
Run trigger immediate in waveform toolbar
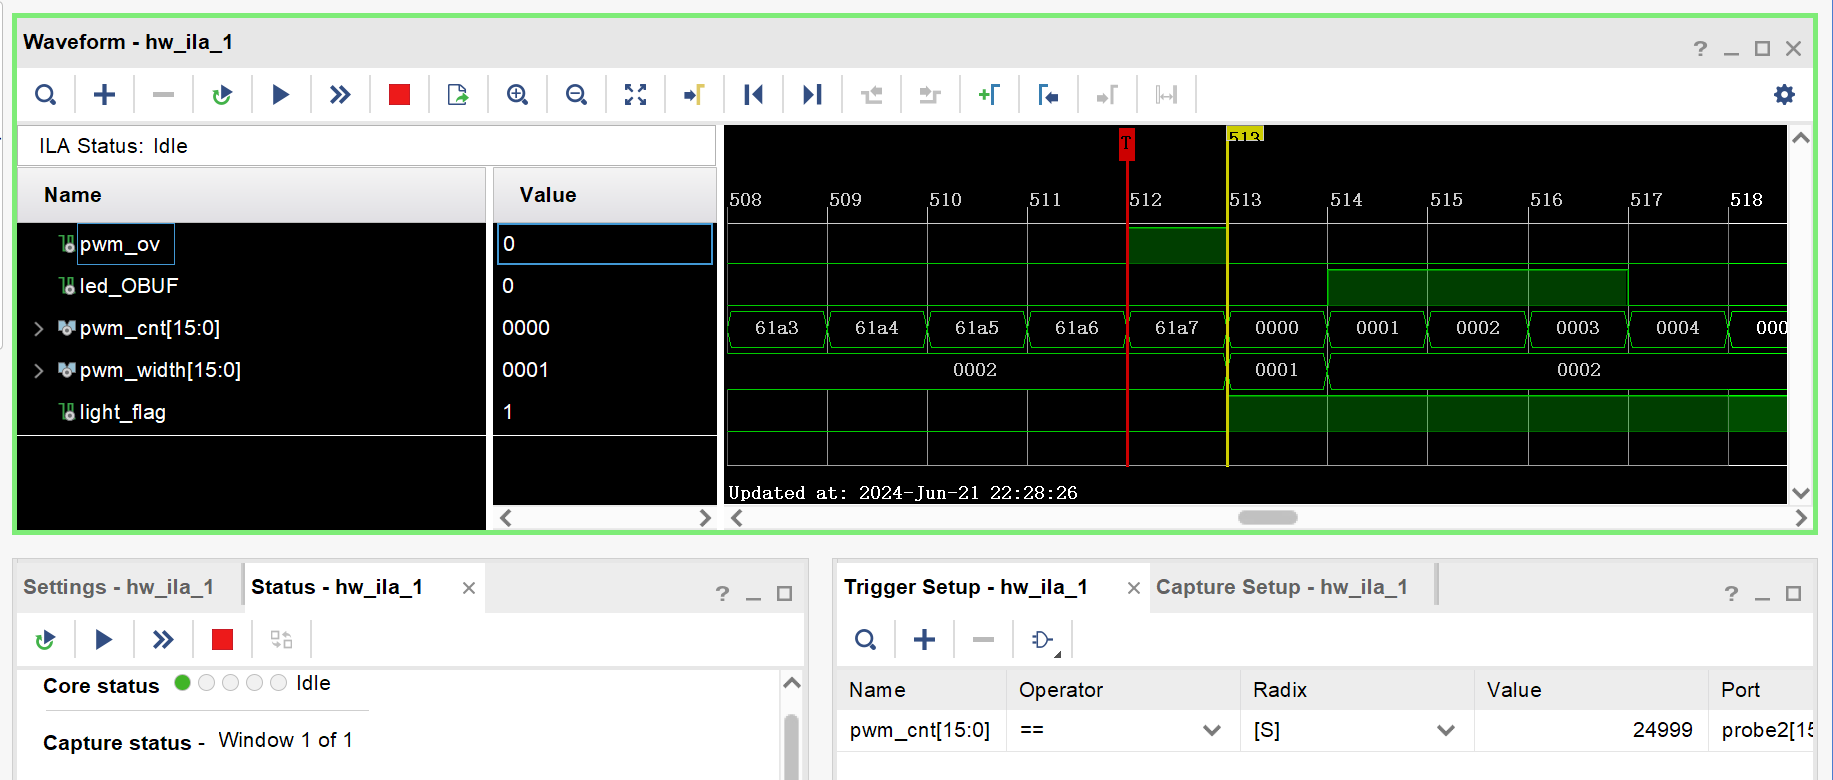click(340, 95)
